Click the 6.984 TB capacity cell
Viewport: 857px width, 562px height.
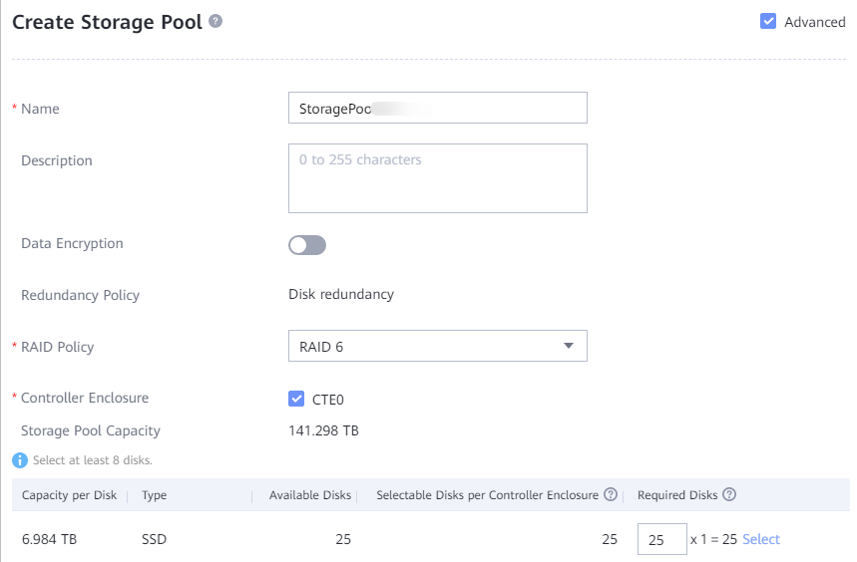point(50,539)
